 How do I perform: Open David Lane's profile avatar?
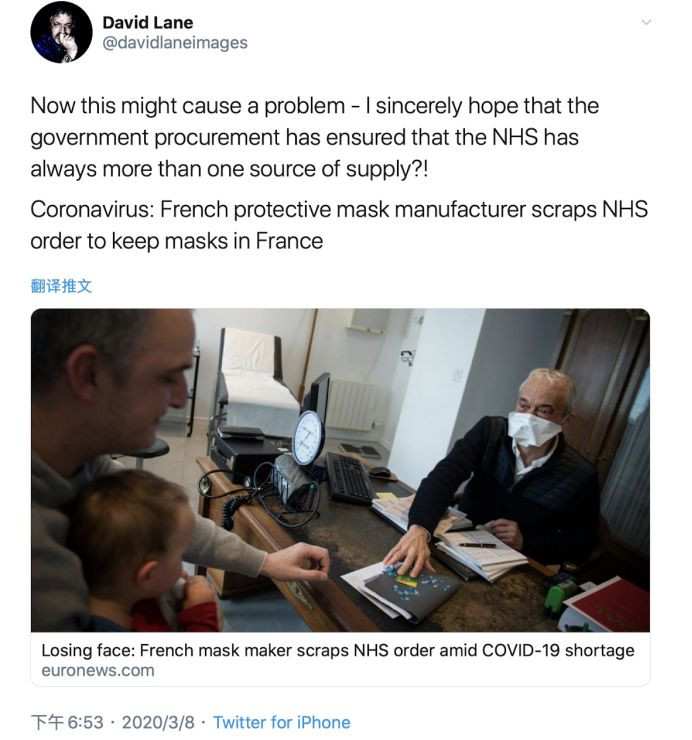[x=62, y=32]
